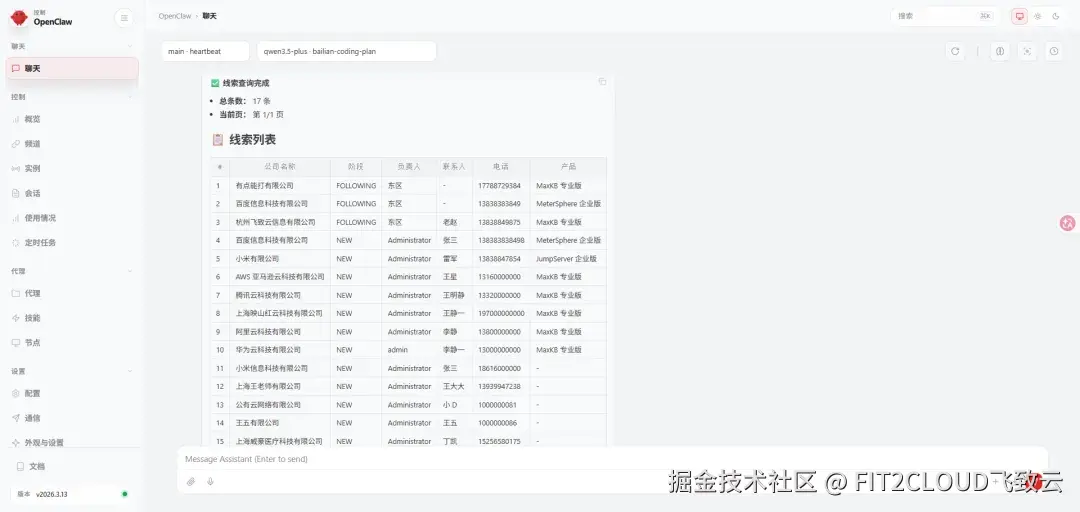Click the 公司名称 column header
The height and width of the screenshot is (512, 1080).
point(280,167)
